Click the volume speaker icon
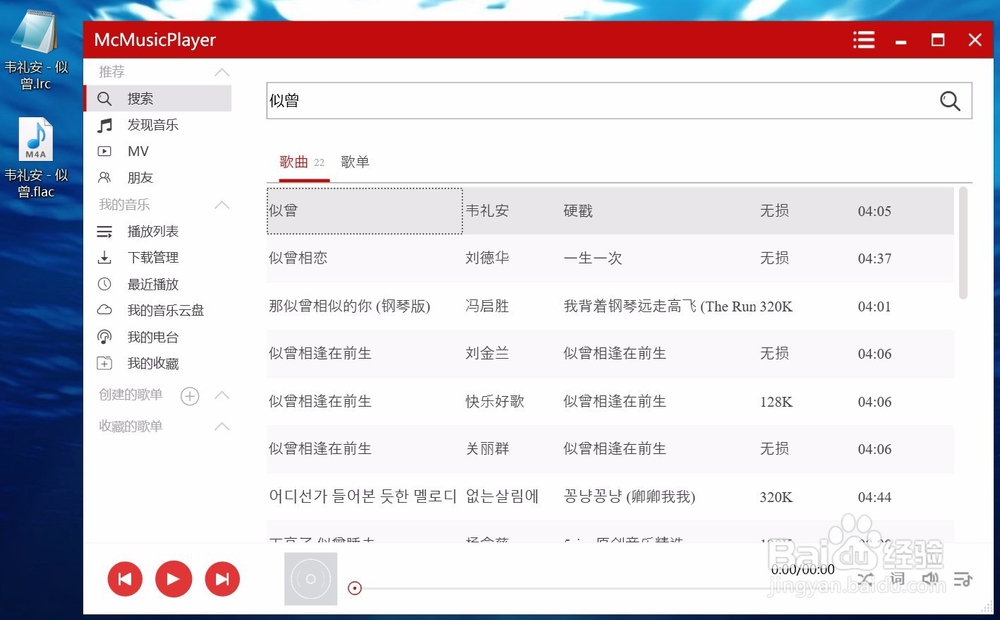 tap(930, 579)
